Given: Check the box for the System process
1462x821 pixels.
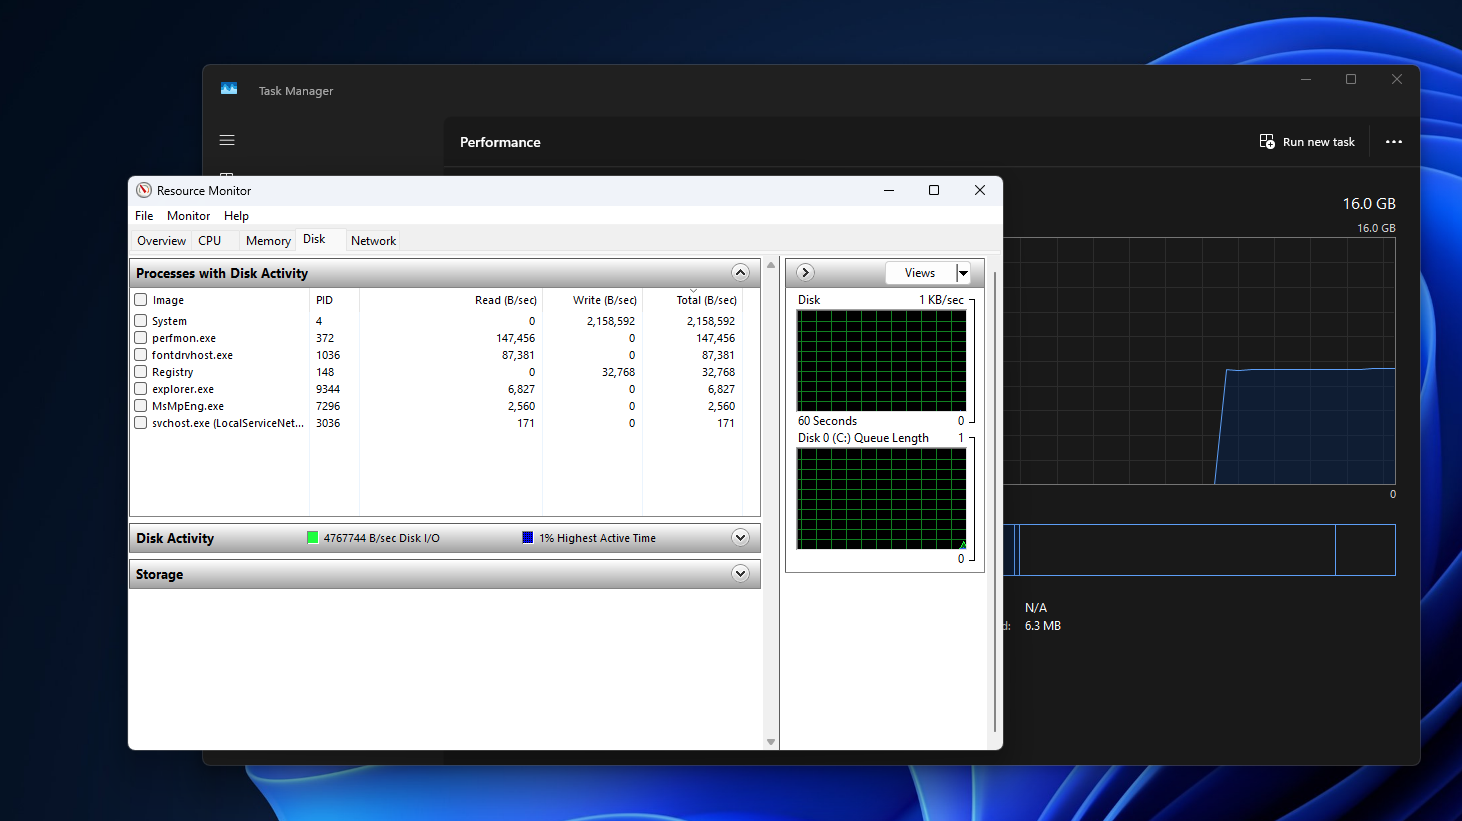Looking at the screenshot, I should [x=141, y=321].
